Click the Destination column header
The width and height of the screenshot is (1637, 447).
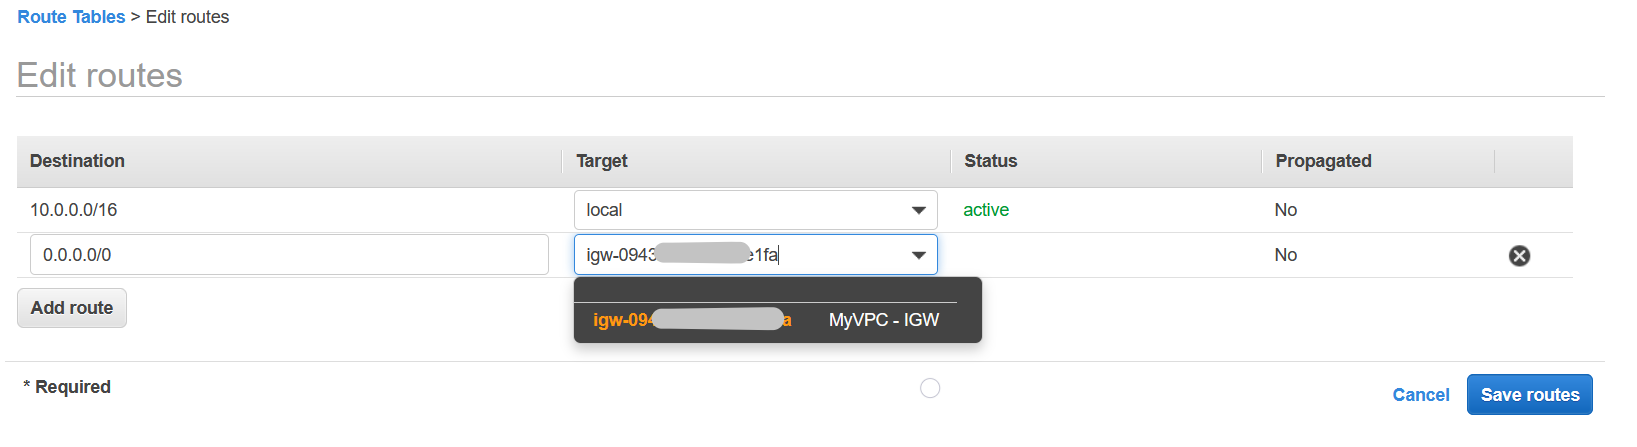click(x=77, y=161)
